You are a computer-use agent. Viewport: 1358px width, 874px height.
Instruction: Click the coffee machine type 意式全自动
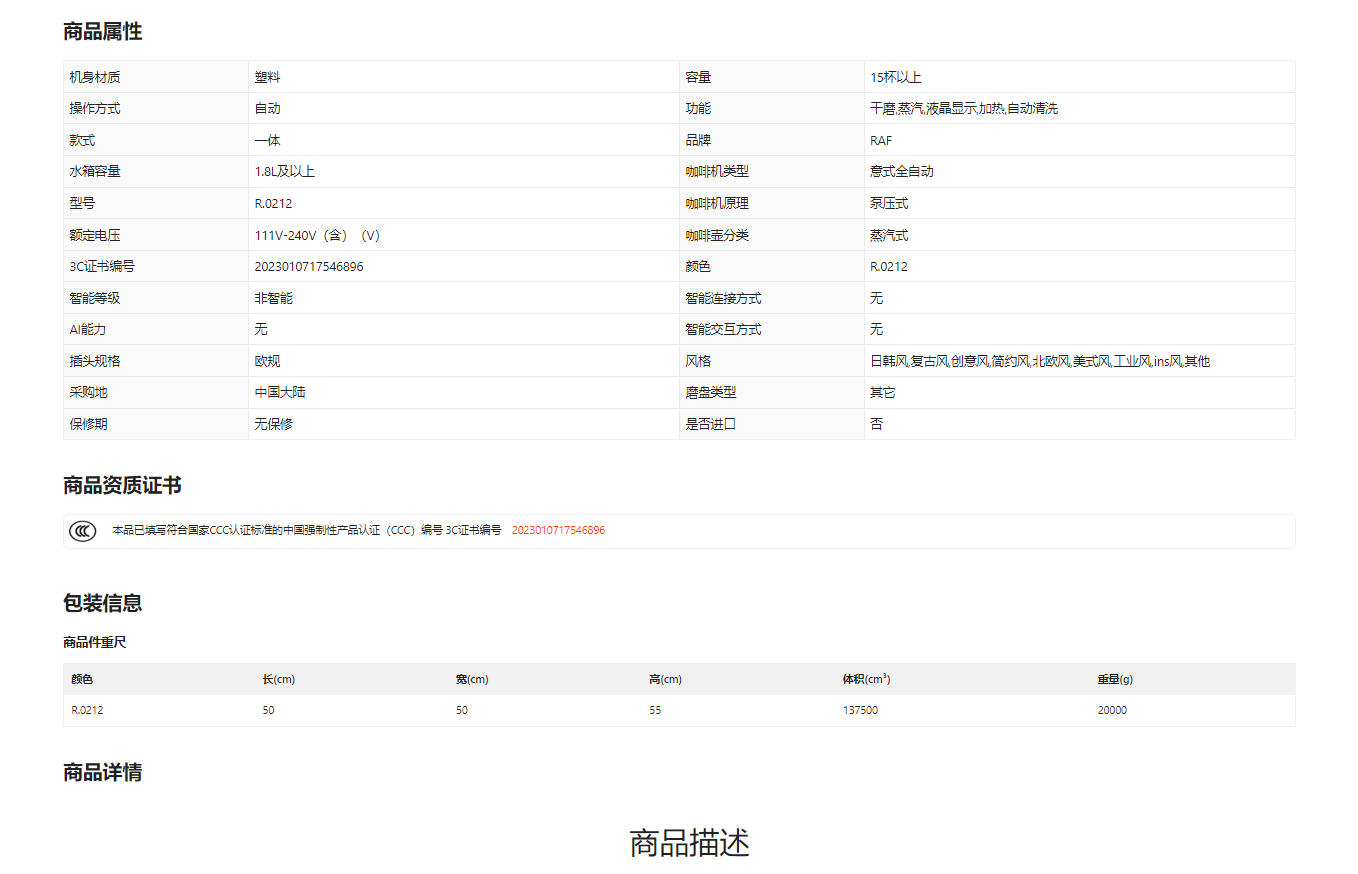pyautogui.click(x=902, y=172)
